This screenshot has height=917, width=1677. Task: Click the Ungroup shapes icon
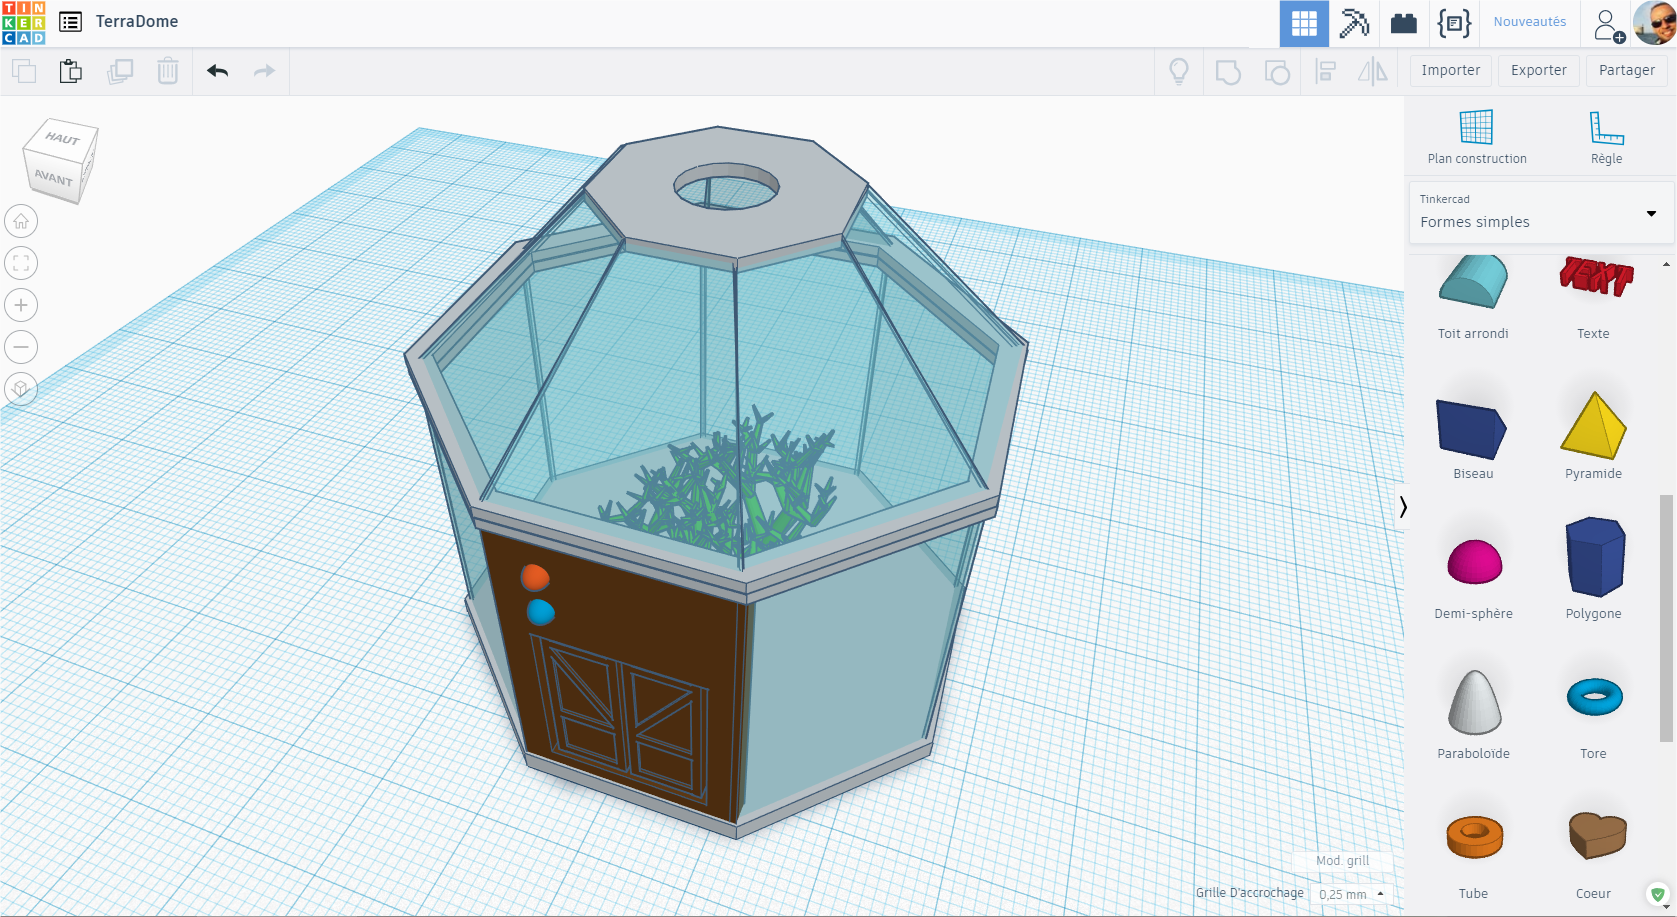[x=1277, y=72]
